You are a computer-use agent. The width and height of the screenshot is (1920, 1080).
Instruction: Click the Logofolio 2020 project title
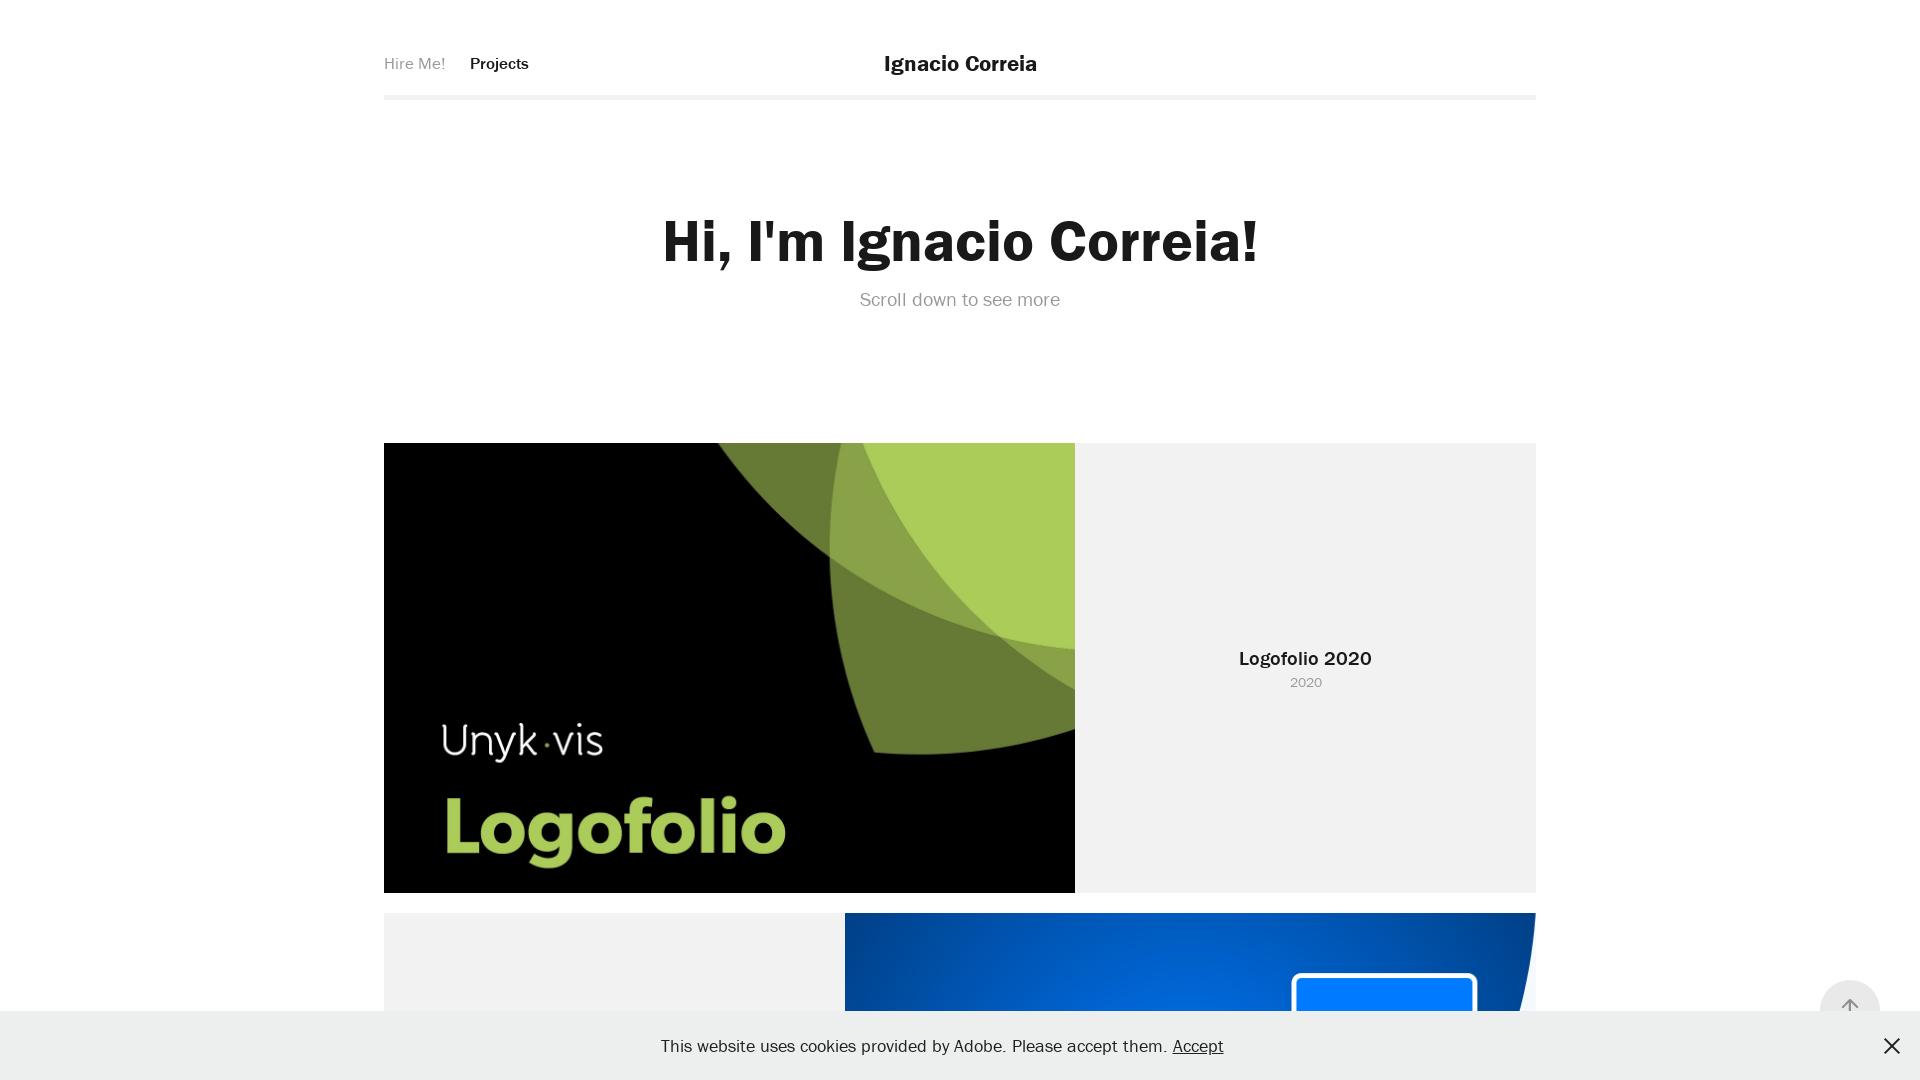(1305, 658)
